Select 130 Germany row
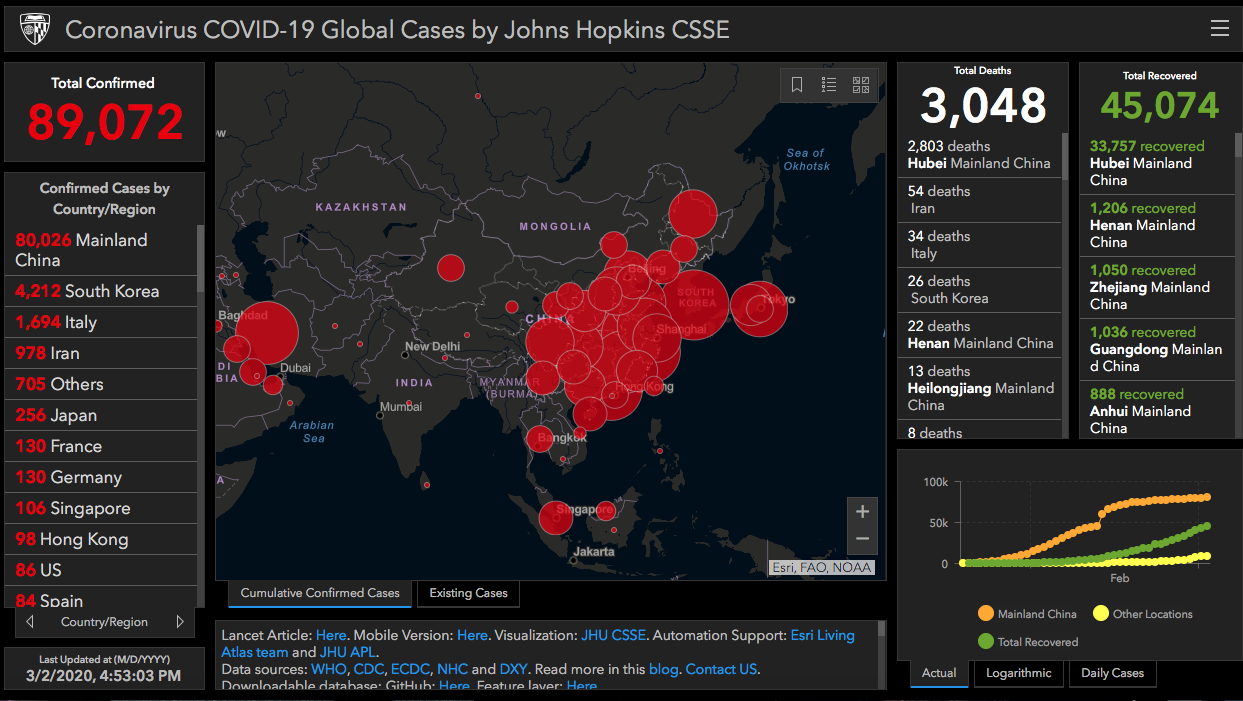The height and width of the screenshot is (701, 1243). [101, 477]
